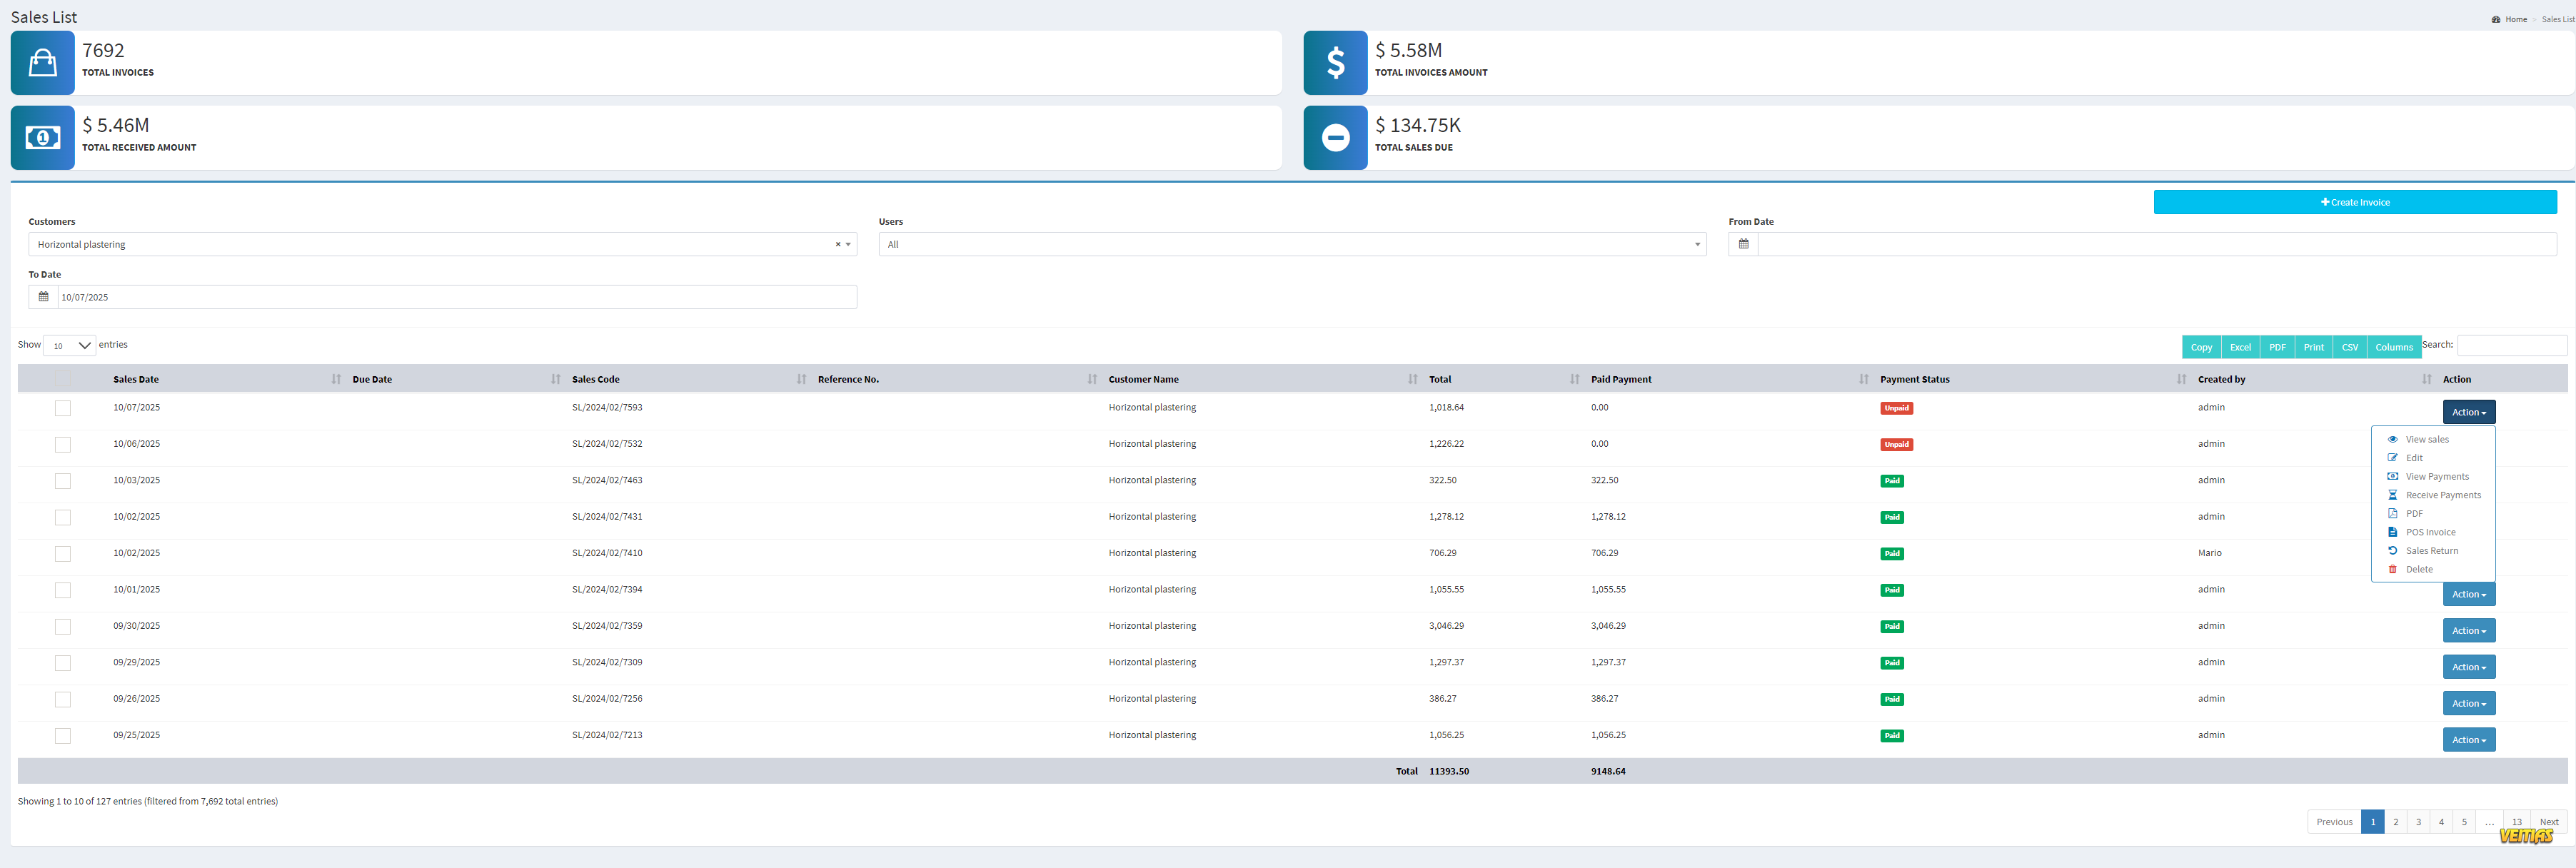Click the Total Sales Due minus icon

pyautogui.click(x=1335, y=138)
